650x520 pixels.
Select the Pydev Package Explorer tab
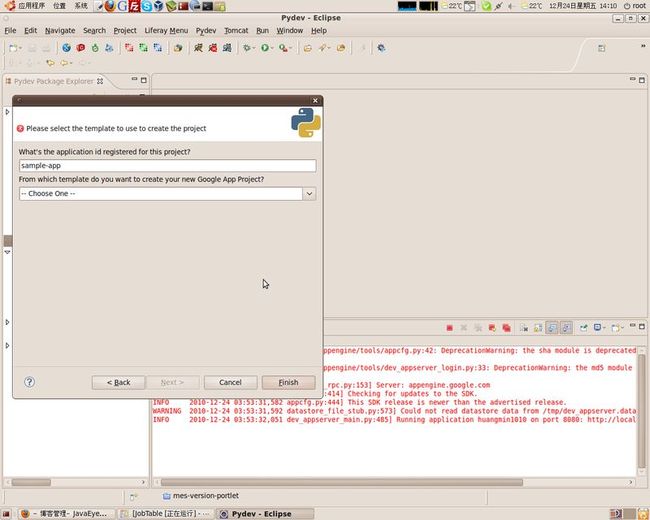(54, 81)
